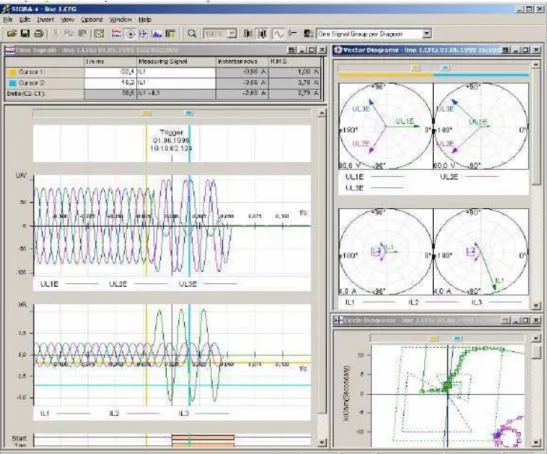Screen dimensions: 547x454
Task: Open the Edit menu
Action: 24,20
